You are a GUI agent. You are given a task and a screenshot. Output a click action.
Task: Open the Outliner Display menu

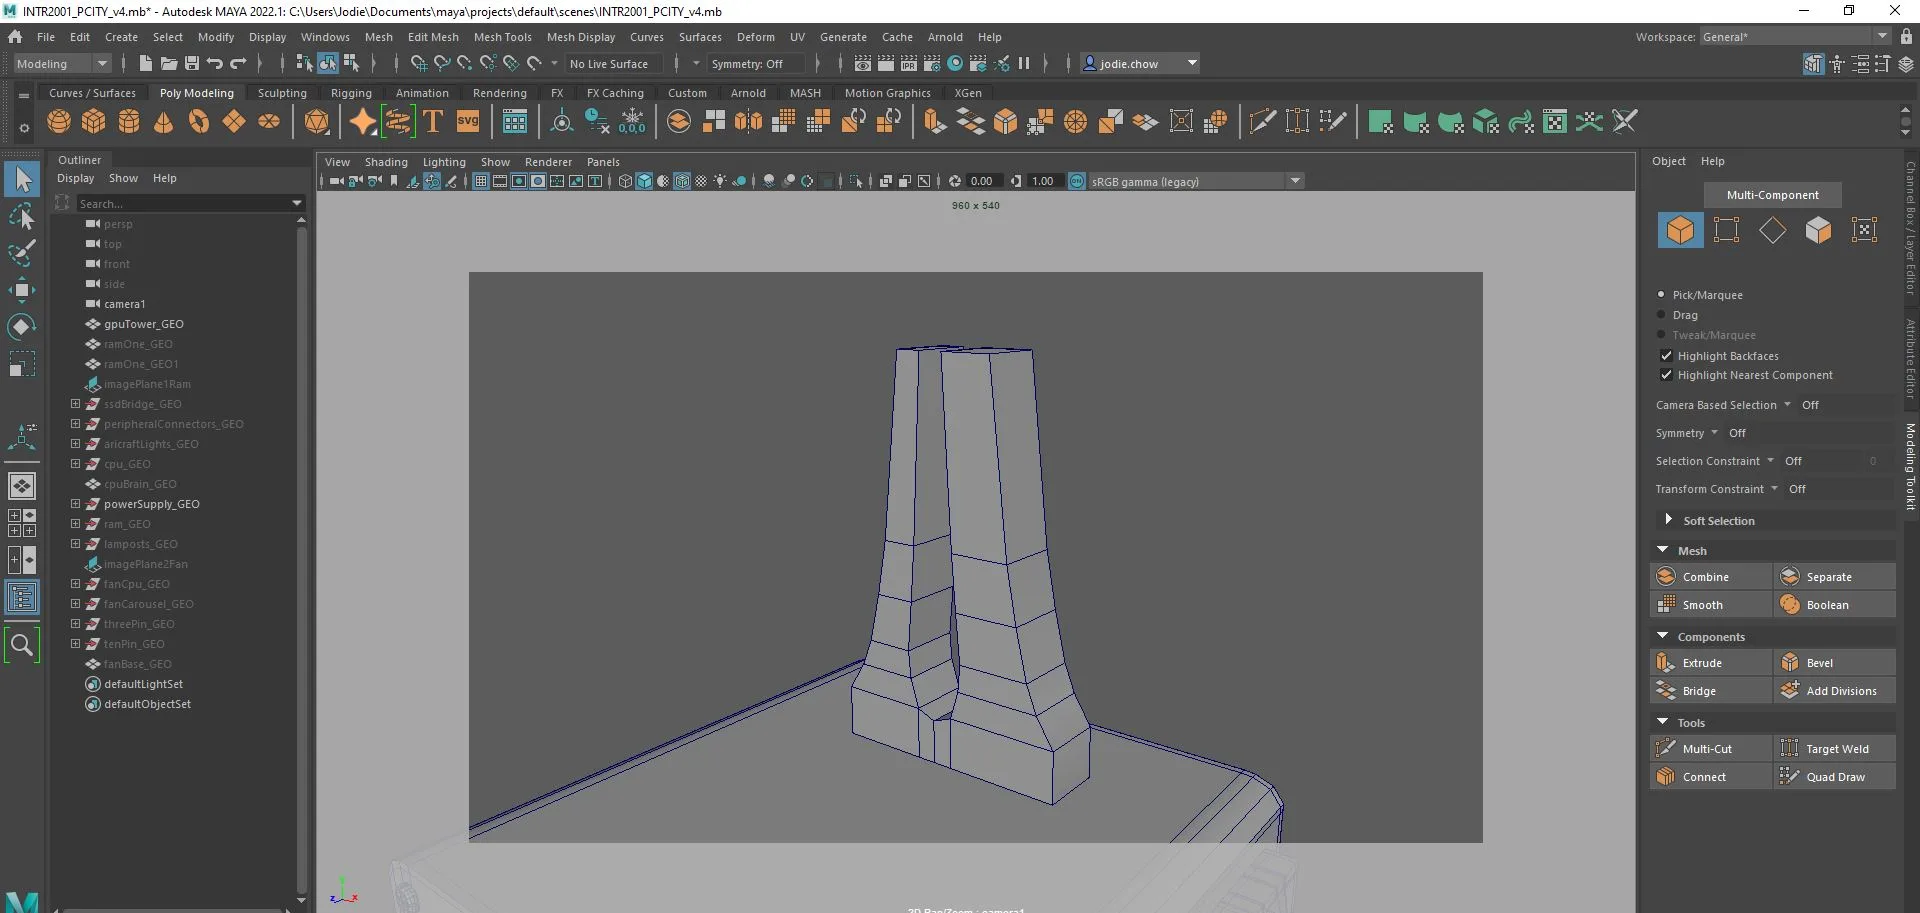point(75,178)
